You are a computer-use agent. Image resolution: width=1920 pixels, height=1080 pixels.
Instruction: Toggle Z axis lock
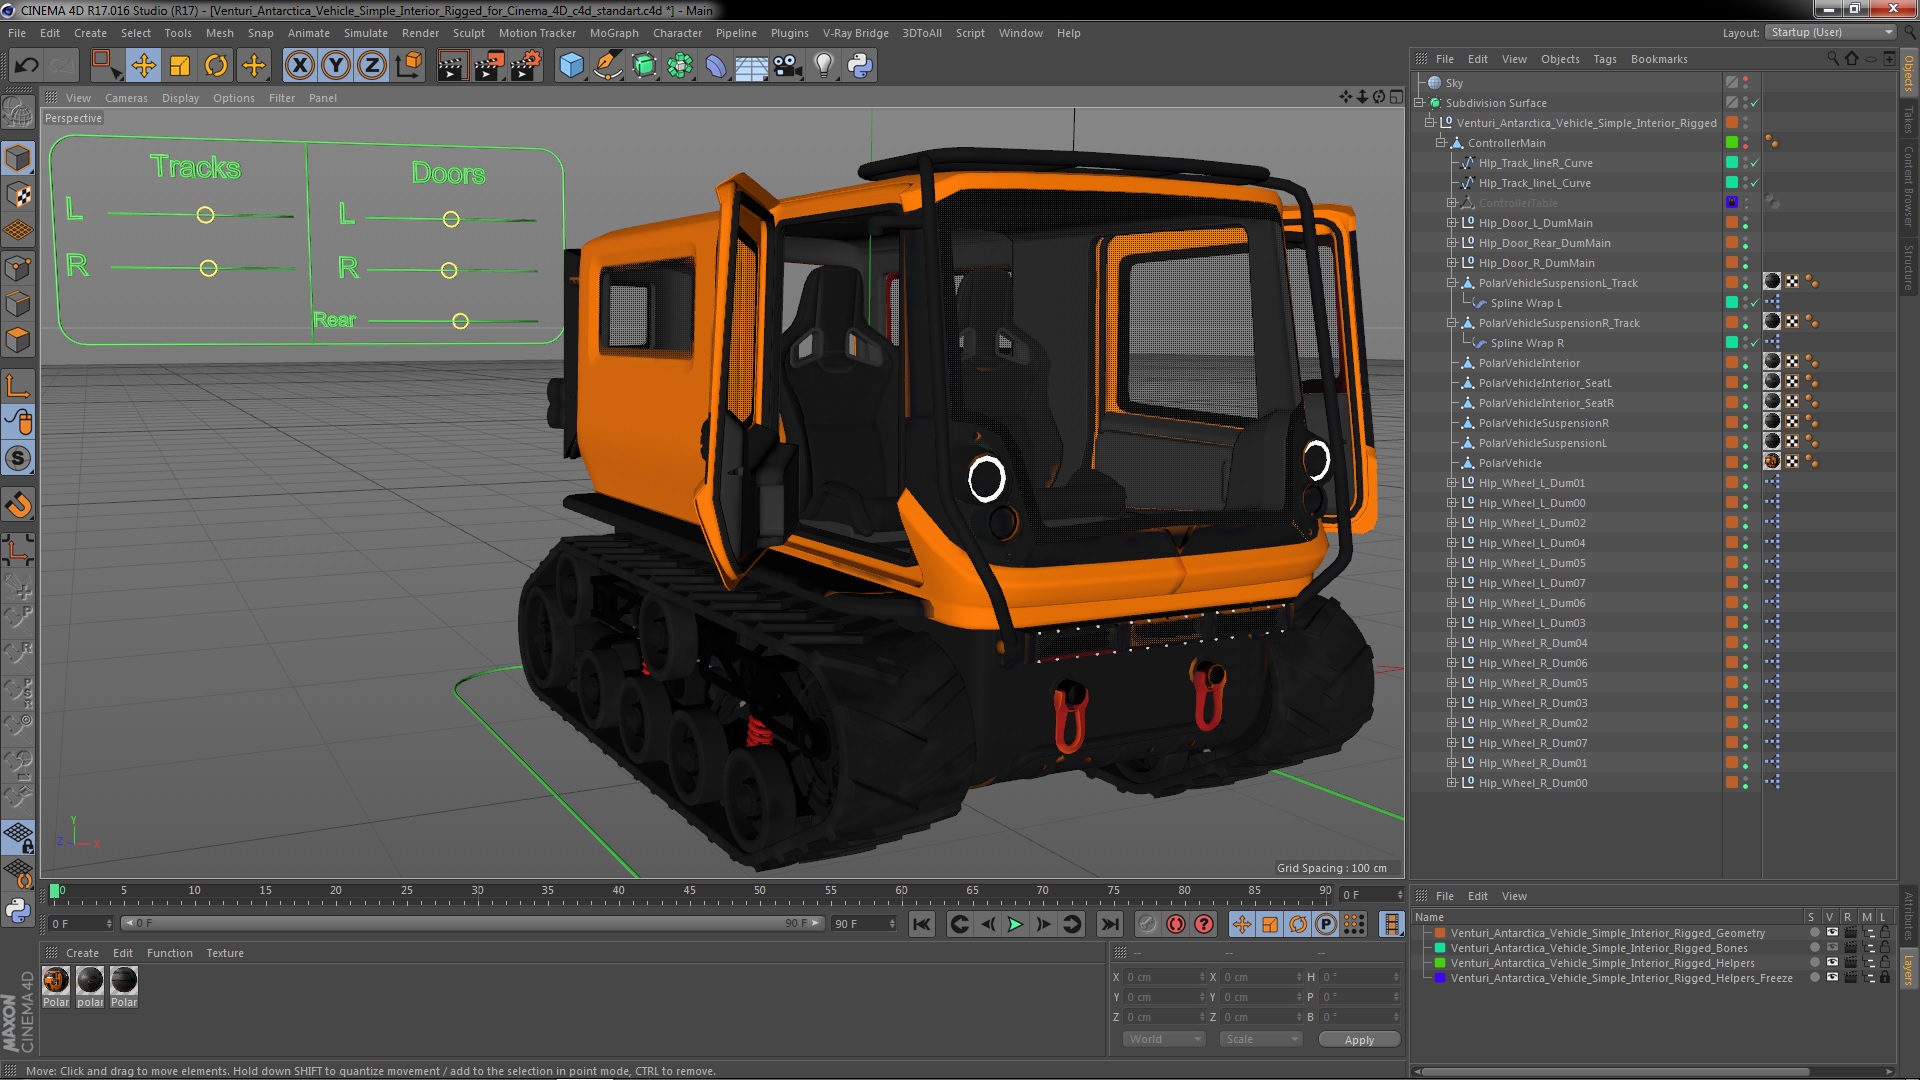pyautogui.click(x=372, y=66)
